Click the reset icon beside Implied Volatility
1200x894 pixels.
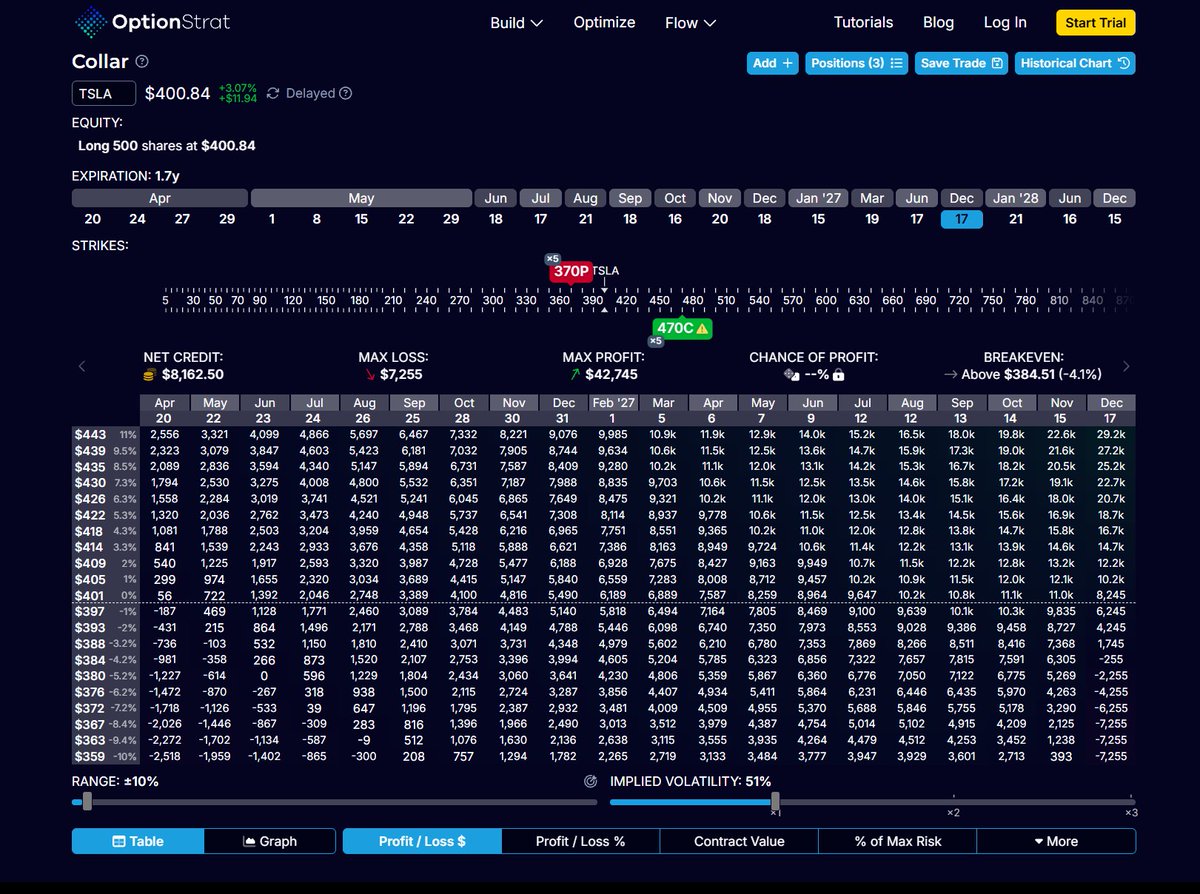click(x=590, y=781)
